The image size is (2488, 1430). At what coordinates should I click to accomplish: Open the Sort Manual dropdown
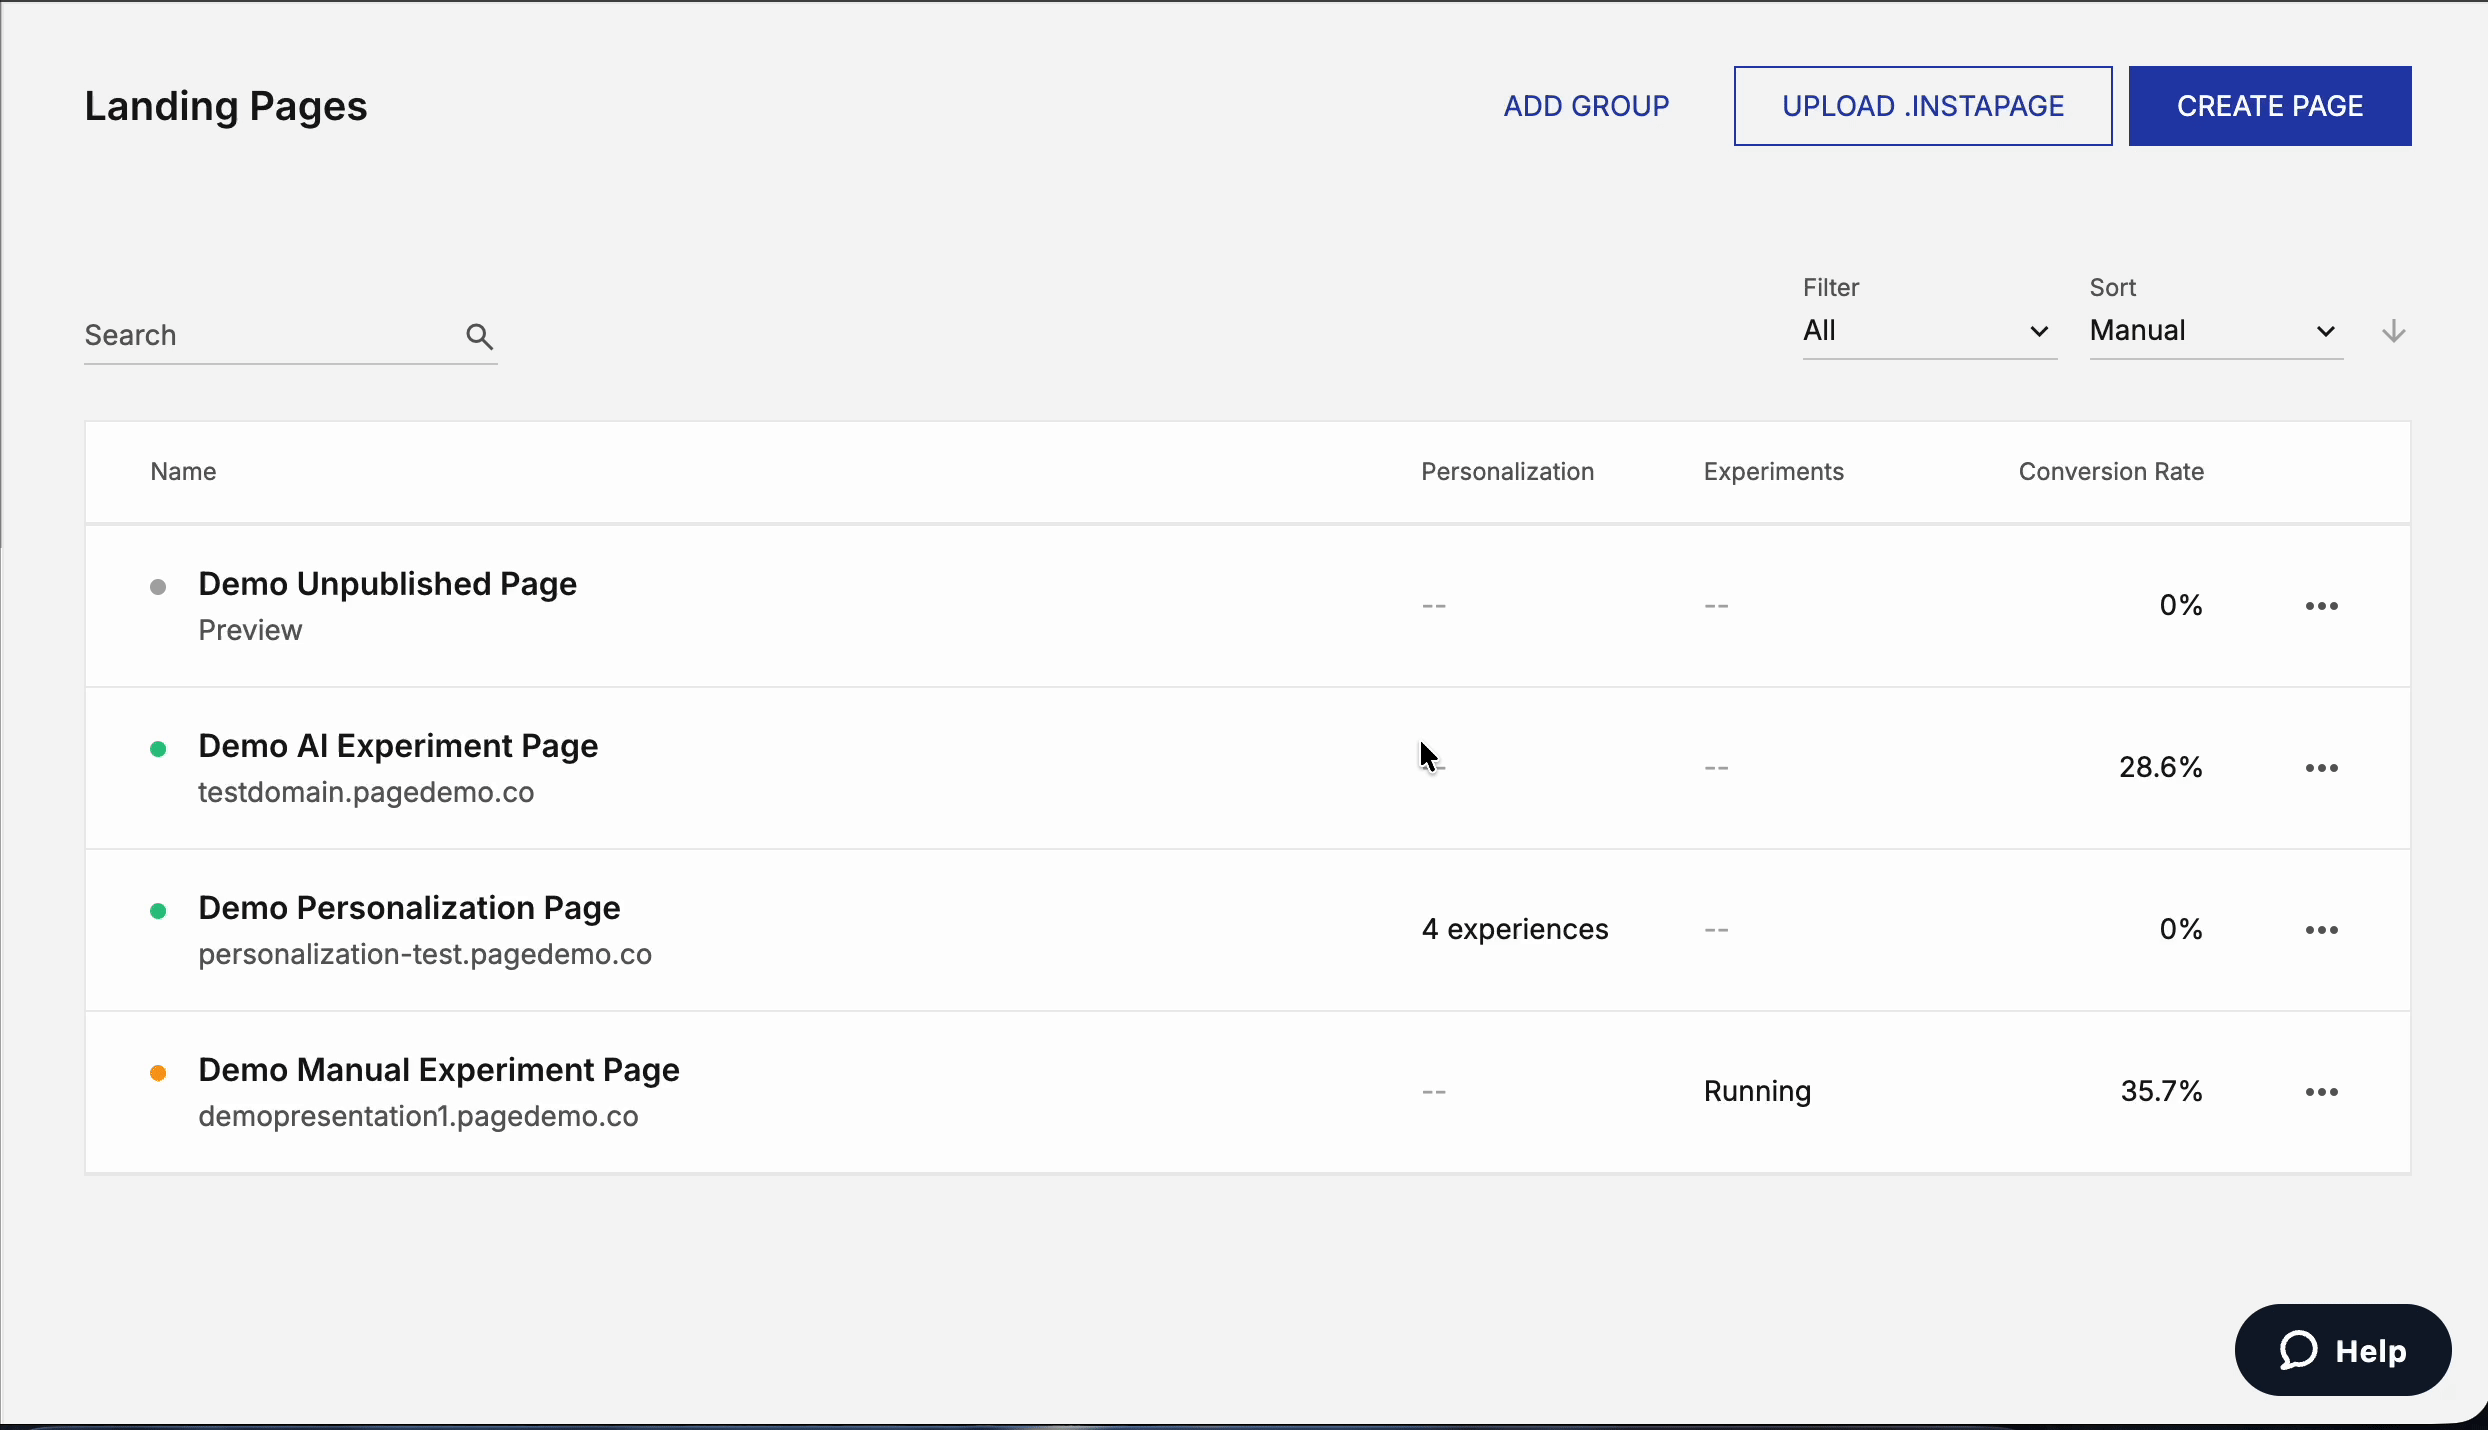[2215, 331]
